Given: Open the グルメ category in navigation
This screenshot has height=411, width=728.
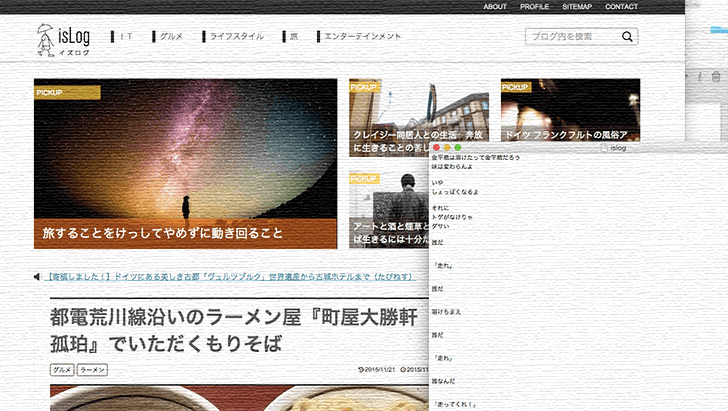Looking at the screenshot, I should pyautogui.click(x=168, y=36).
